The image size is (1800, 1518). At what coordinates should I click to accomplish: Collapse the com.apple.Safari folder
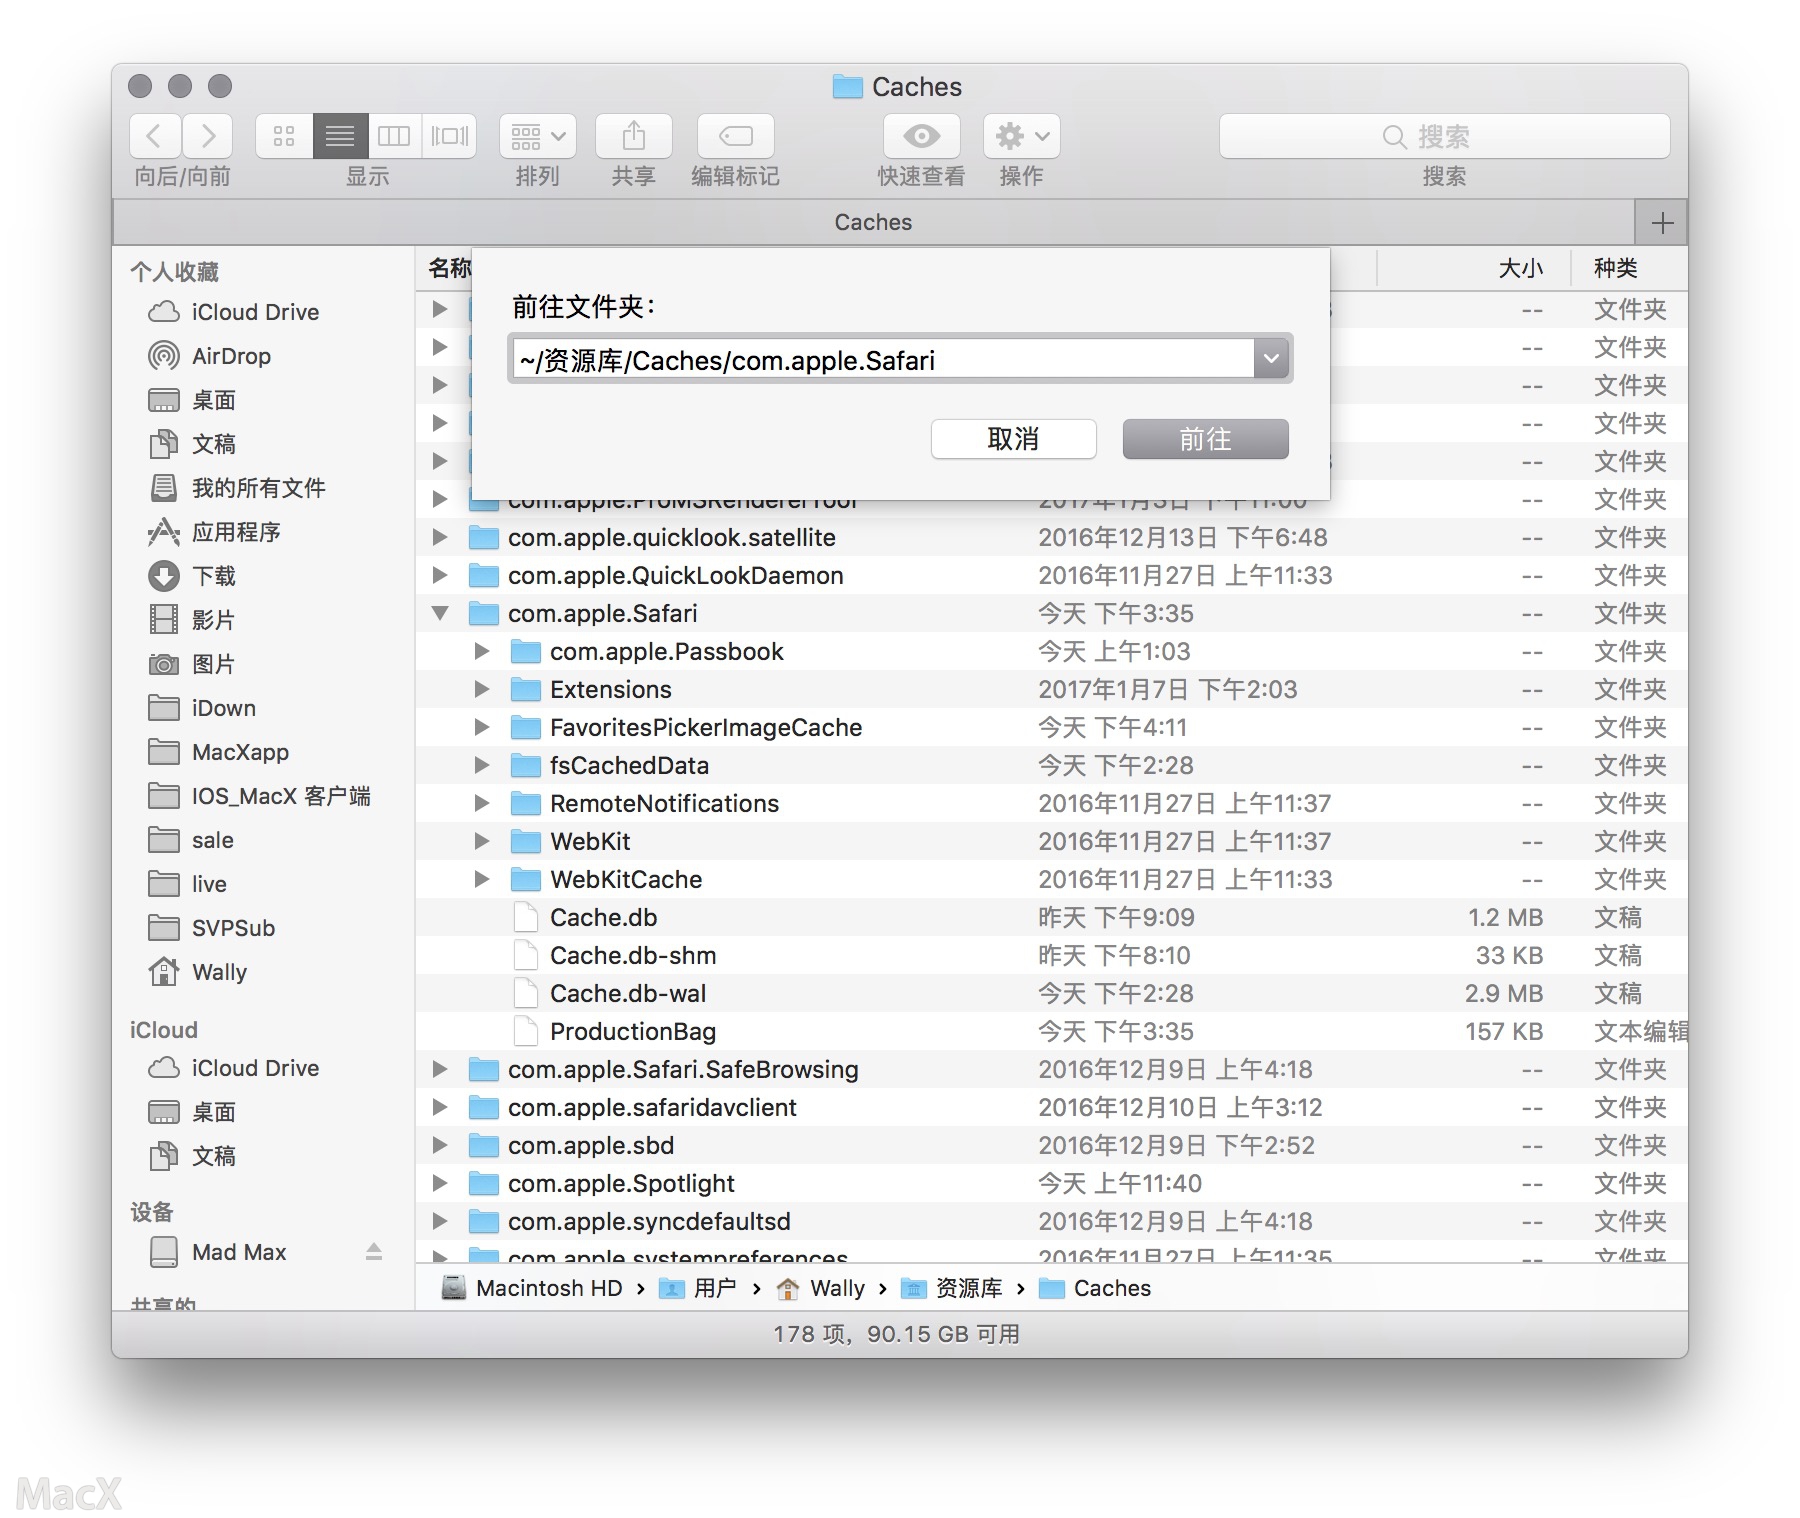click(440, 613)
